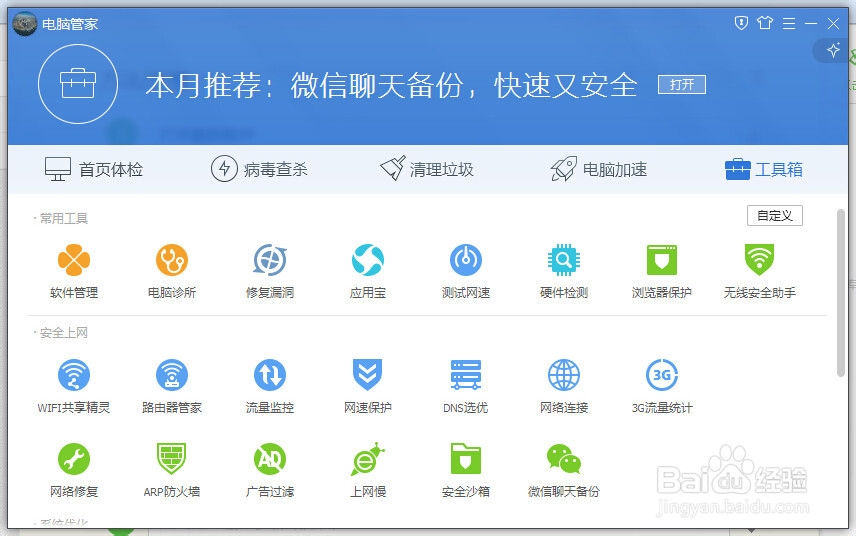Switch to 电脑加速 tab

599,169
